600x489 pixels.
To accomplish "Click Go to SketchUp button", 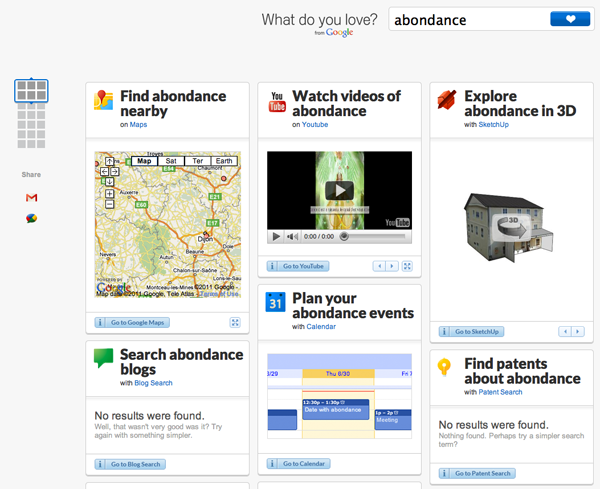I will (x=471, y=331).
